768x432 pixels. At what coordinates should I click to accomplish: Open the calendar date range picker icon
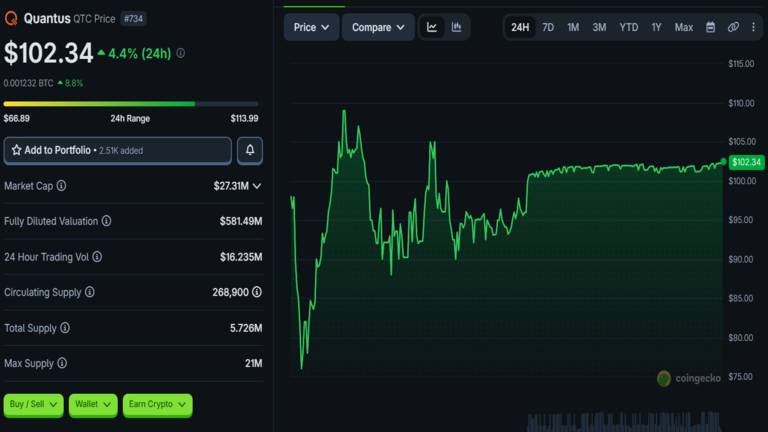pos(710,27)
